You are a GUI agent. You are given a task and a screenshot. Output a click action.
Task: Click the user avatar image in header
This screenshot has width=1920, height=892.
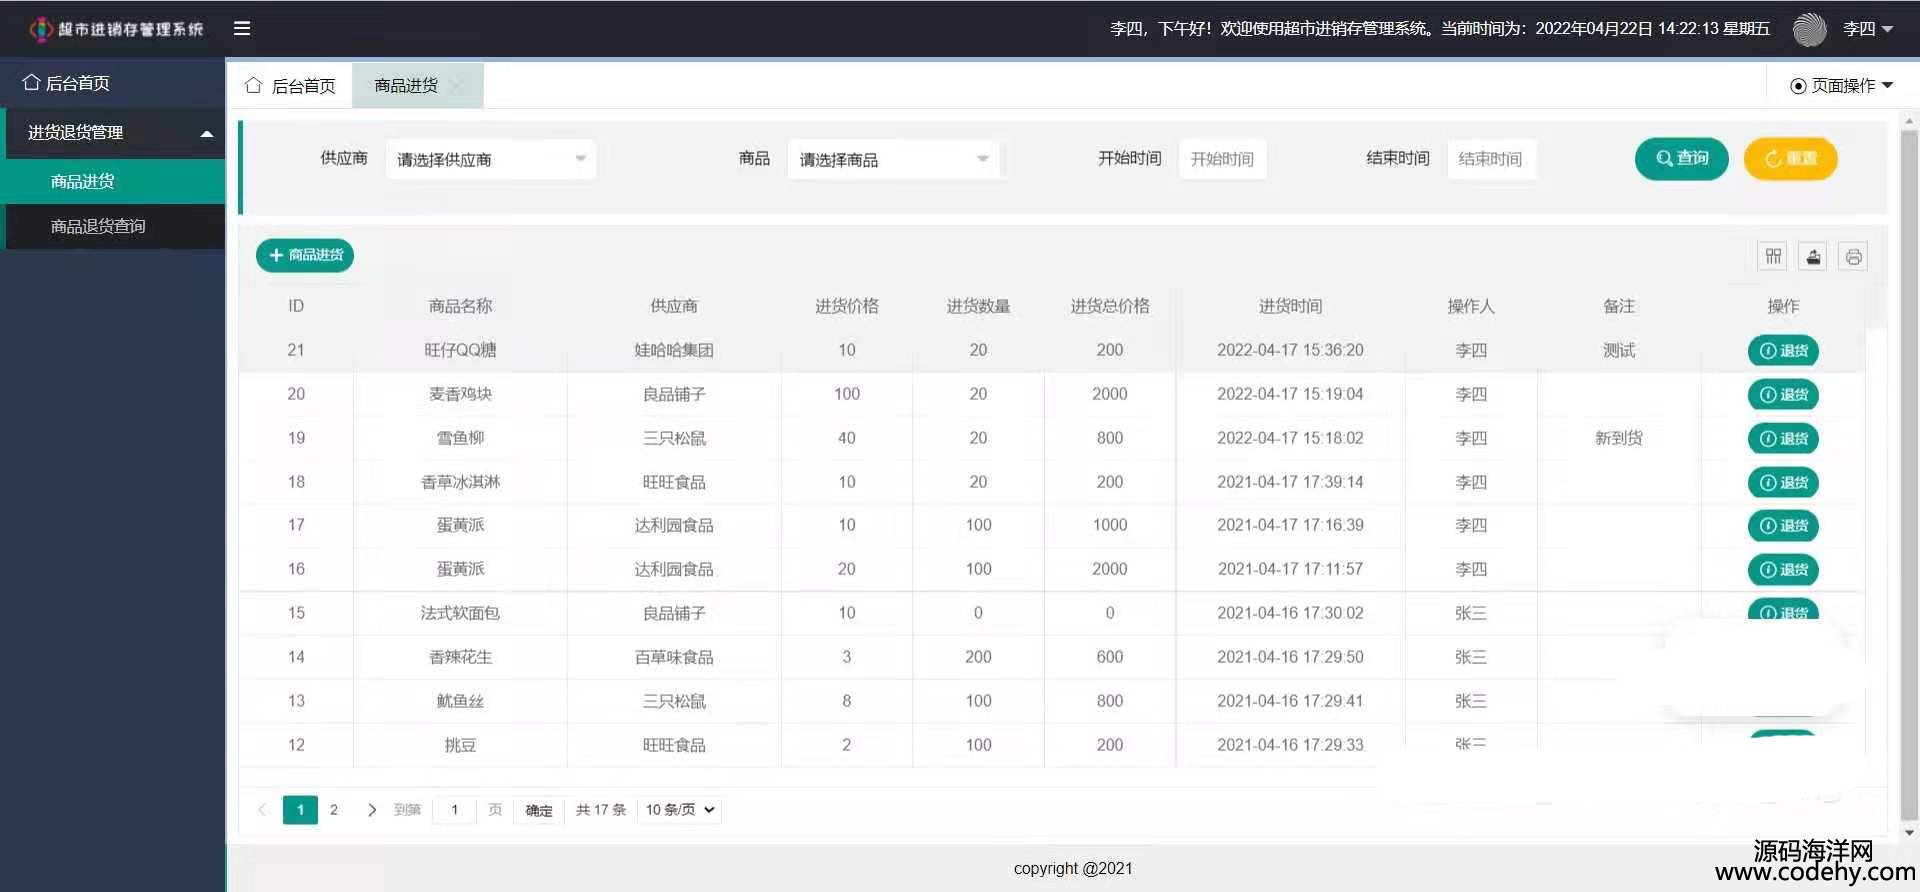tap(1809, 29)
